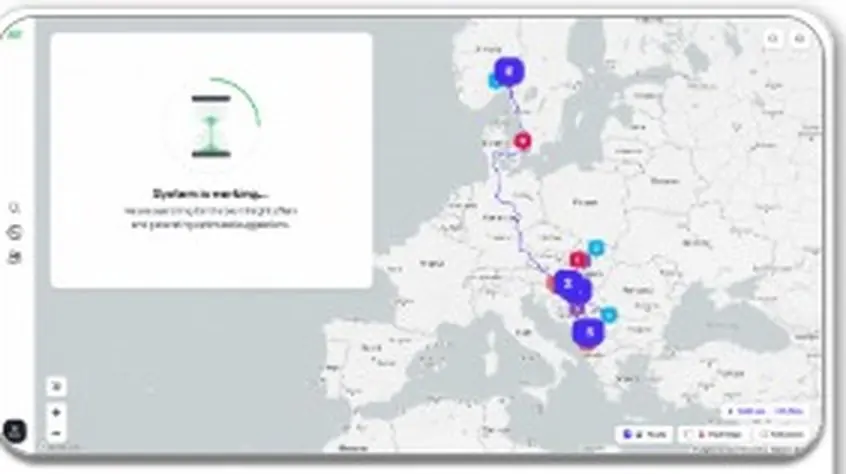The height and width of the screenshot is (474, 846).
Task: Select the red marker near Denmark
Action: [522, 141]
